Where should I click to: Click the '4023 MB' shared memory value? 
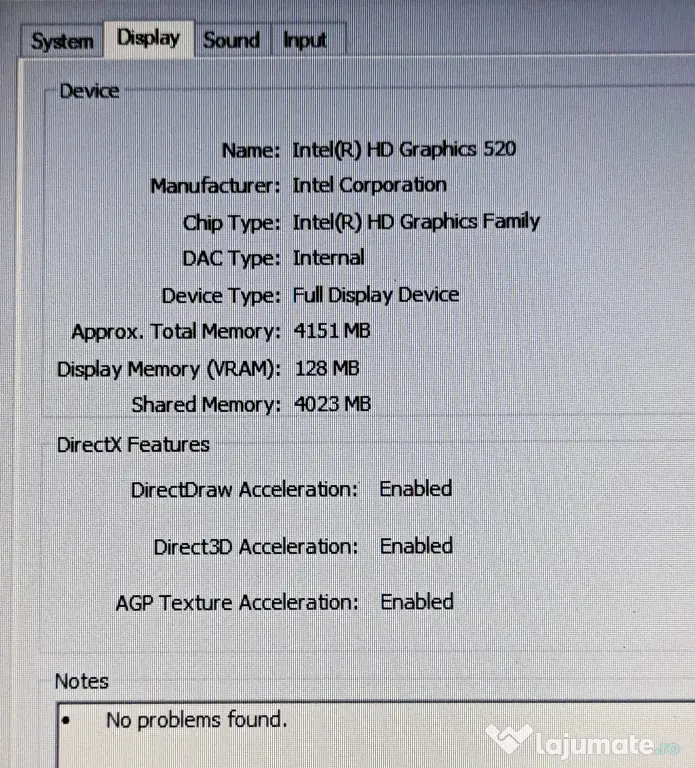[x=332, y=404]
